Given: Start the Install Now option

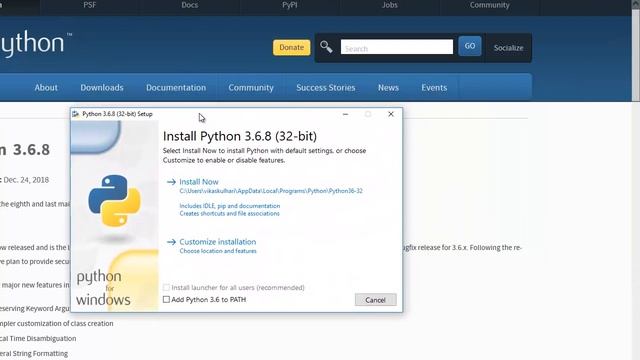Looking at the screenshot, I should tap(199, 182).
